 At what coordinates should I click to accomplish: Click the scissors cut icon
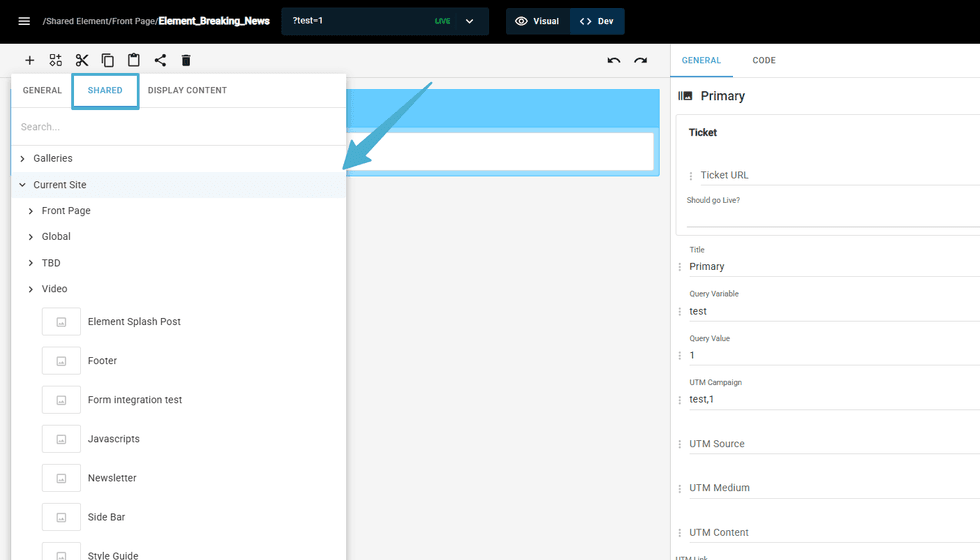click(x=82, y=60)
